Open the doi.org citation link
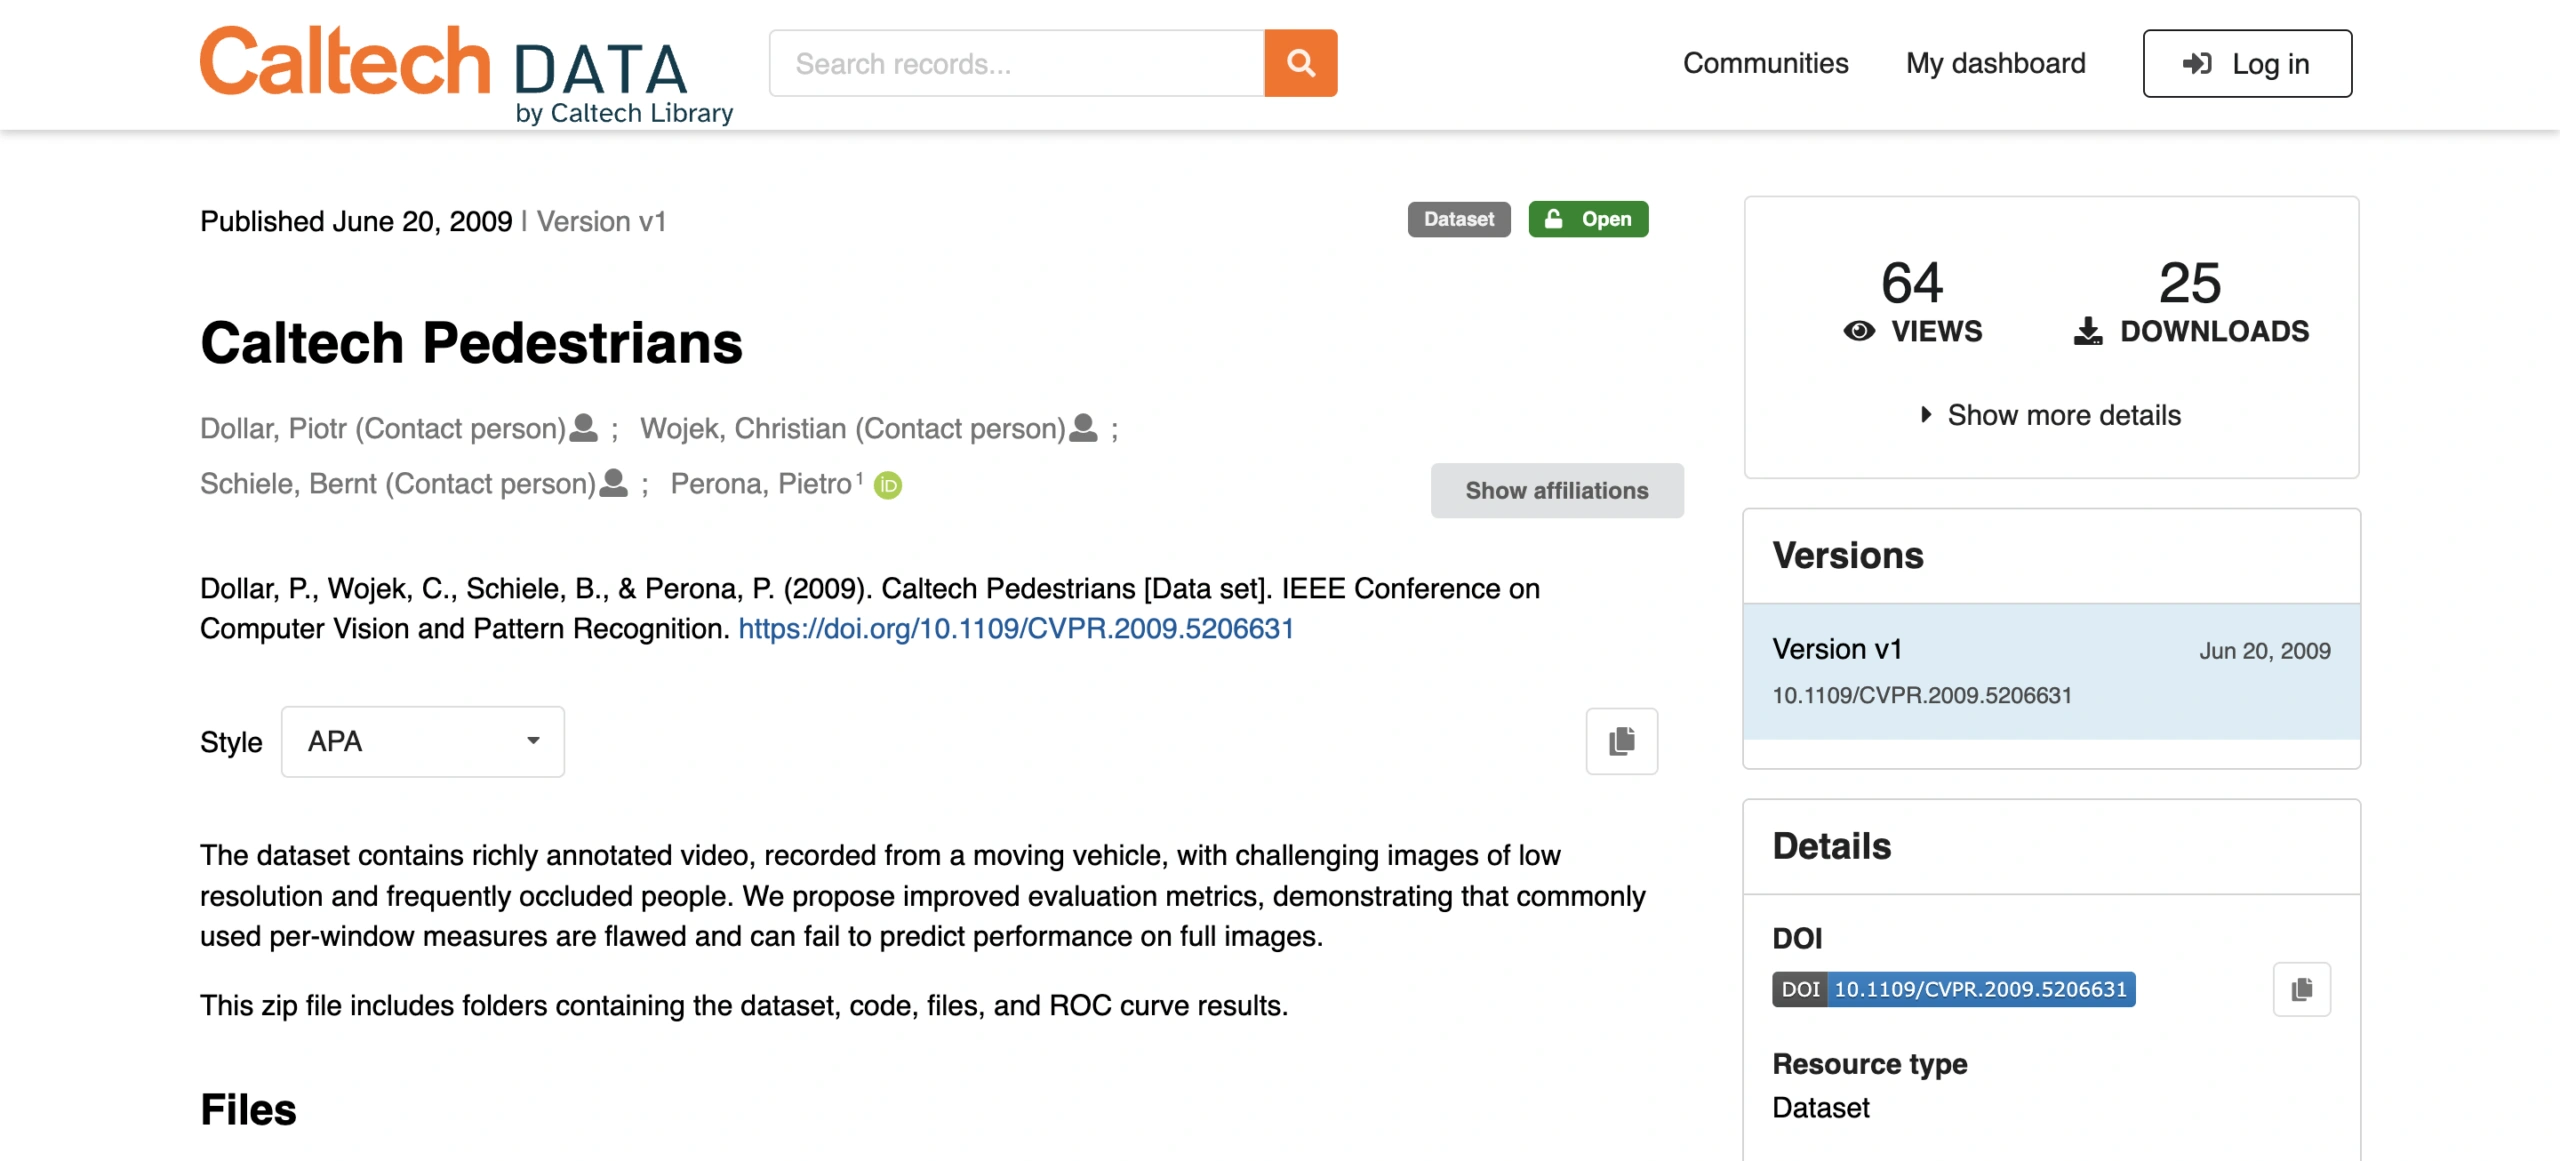The width and height of the screenshot is (2560, 1161). click(x=1016, y=628)
